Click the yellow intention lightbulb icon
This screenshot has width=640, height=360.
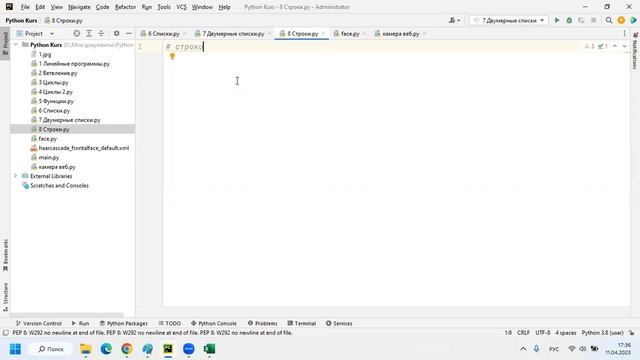[x=172, y=56]
